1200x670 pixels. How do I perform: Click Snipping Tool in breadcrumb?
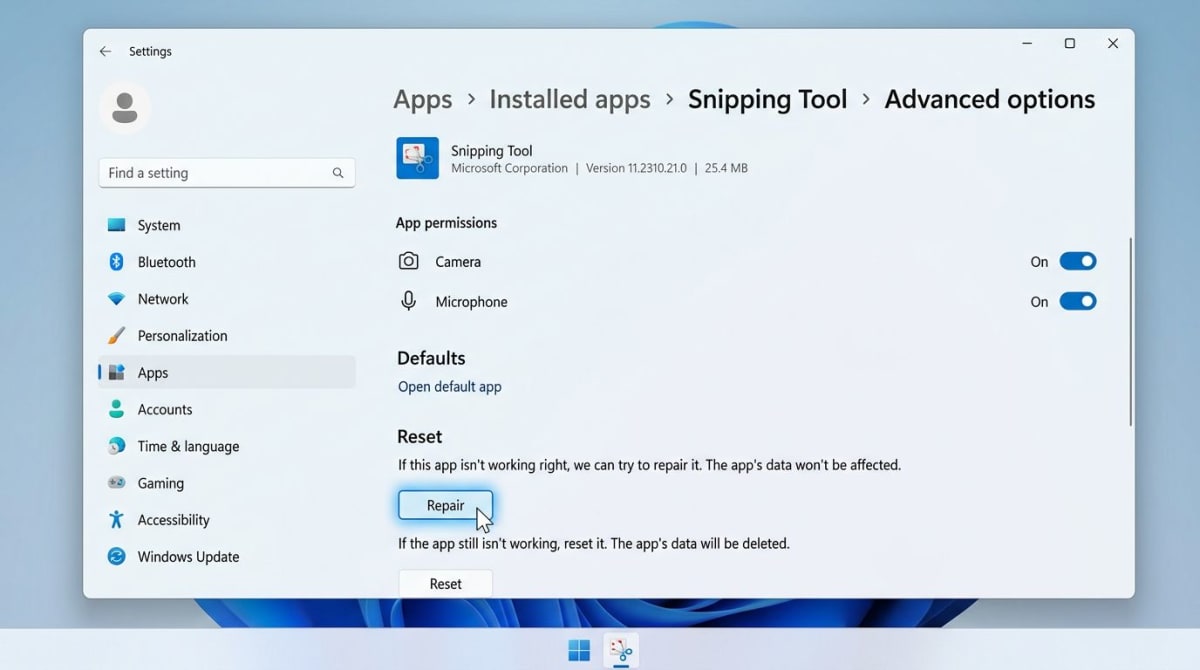768,100
